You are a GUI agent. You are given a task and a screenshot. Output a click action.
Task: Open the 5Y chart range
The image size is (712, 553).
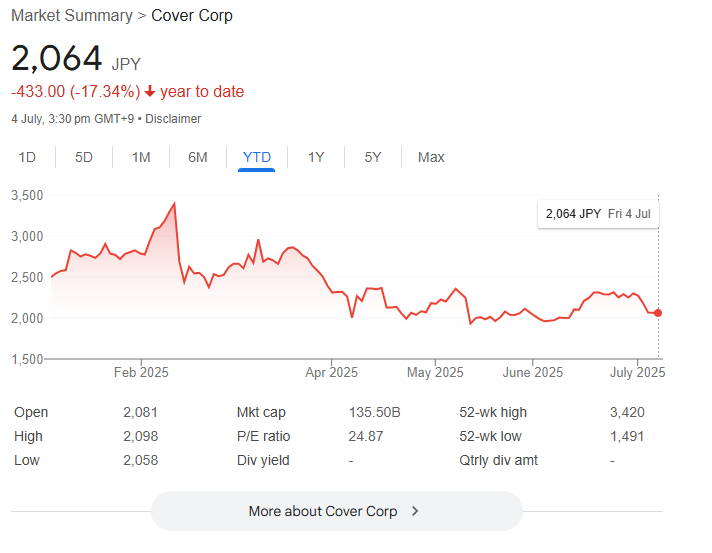(x=373, y=157)
